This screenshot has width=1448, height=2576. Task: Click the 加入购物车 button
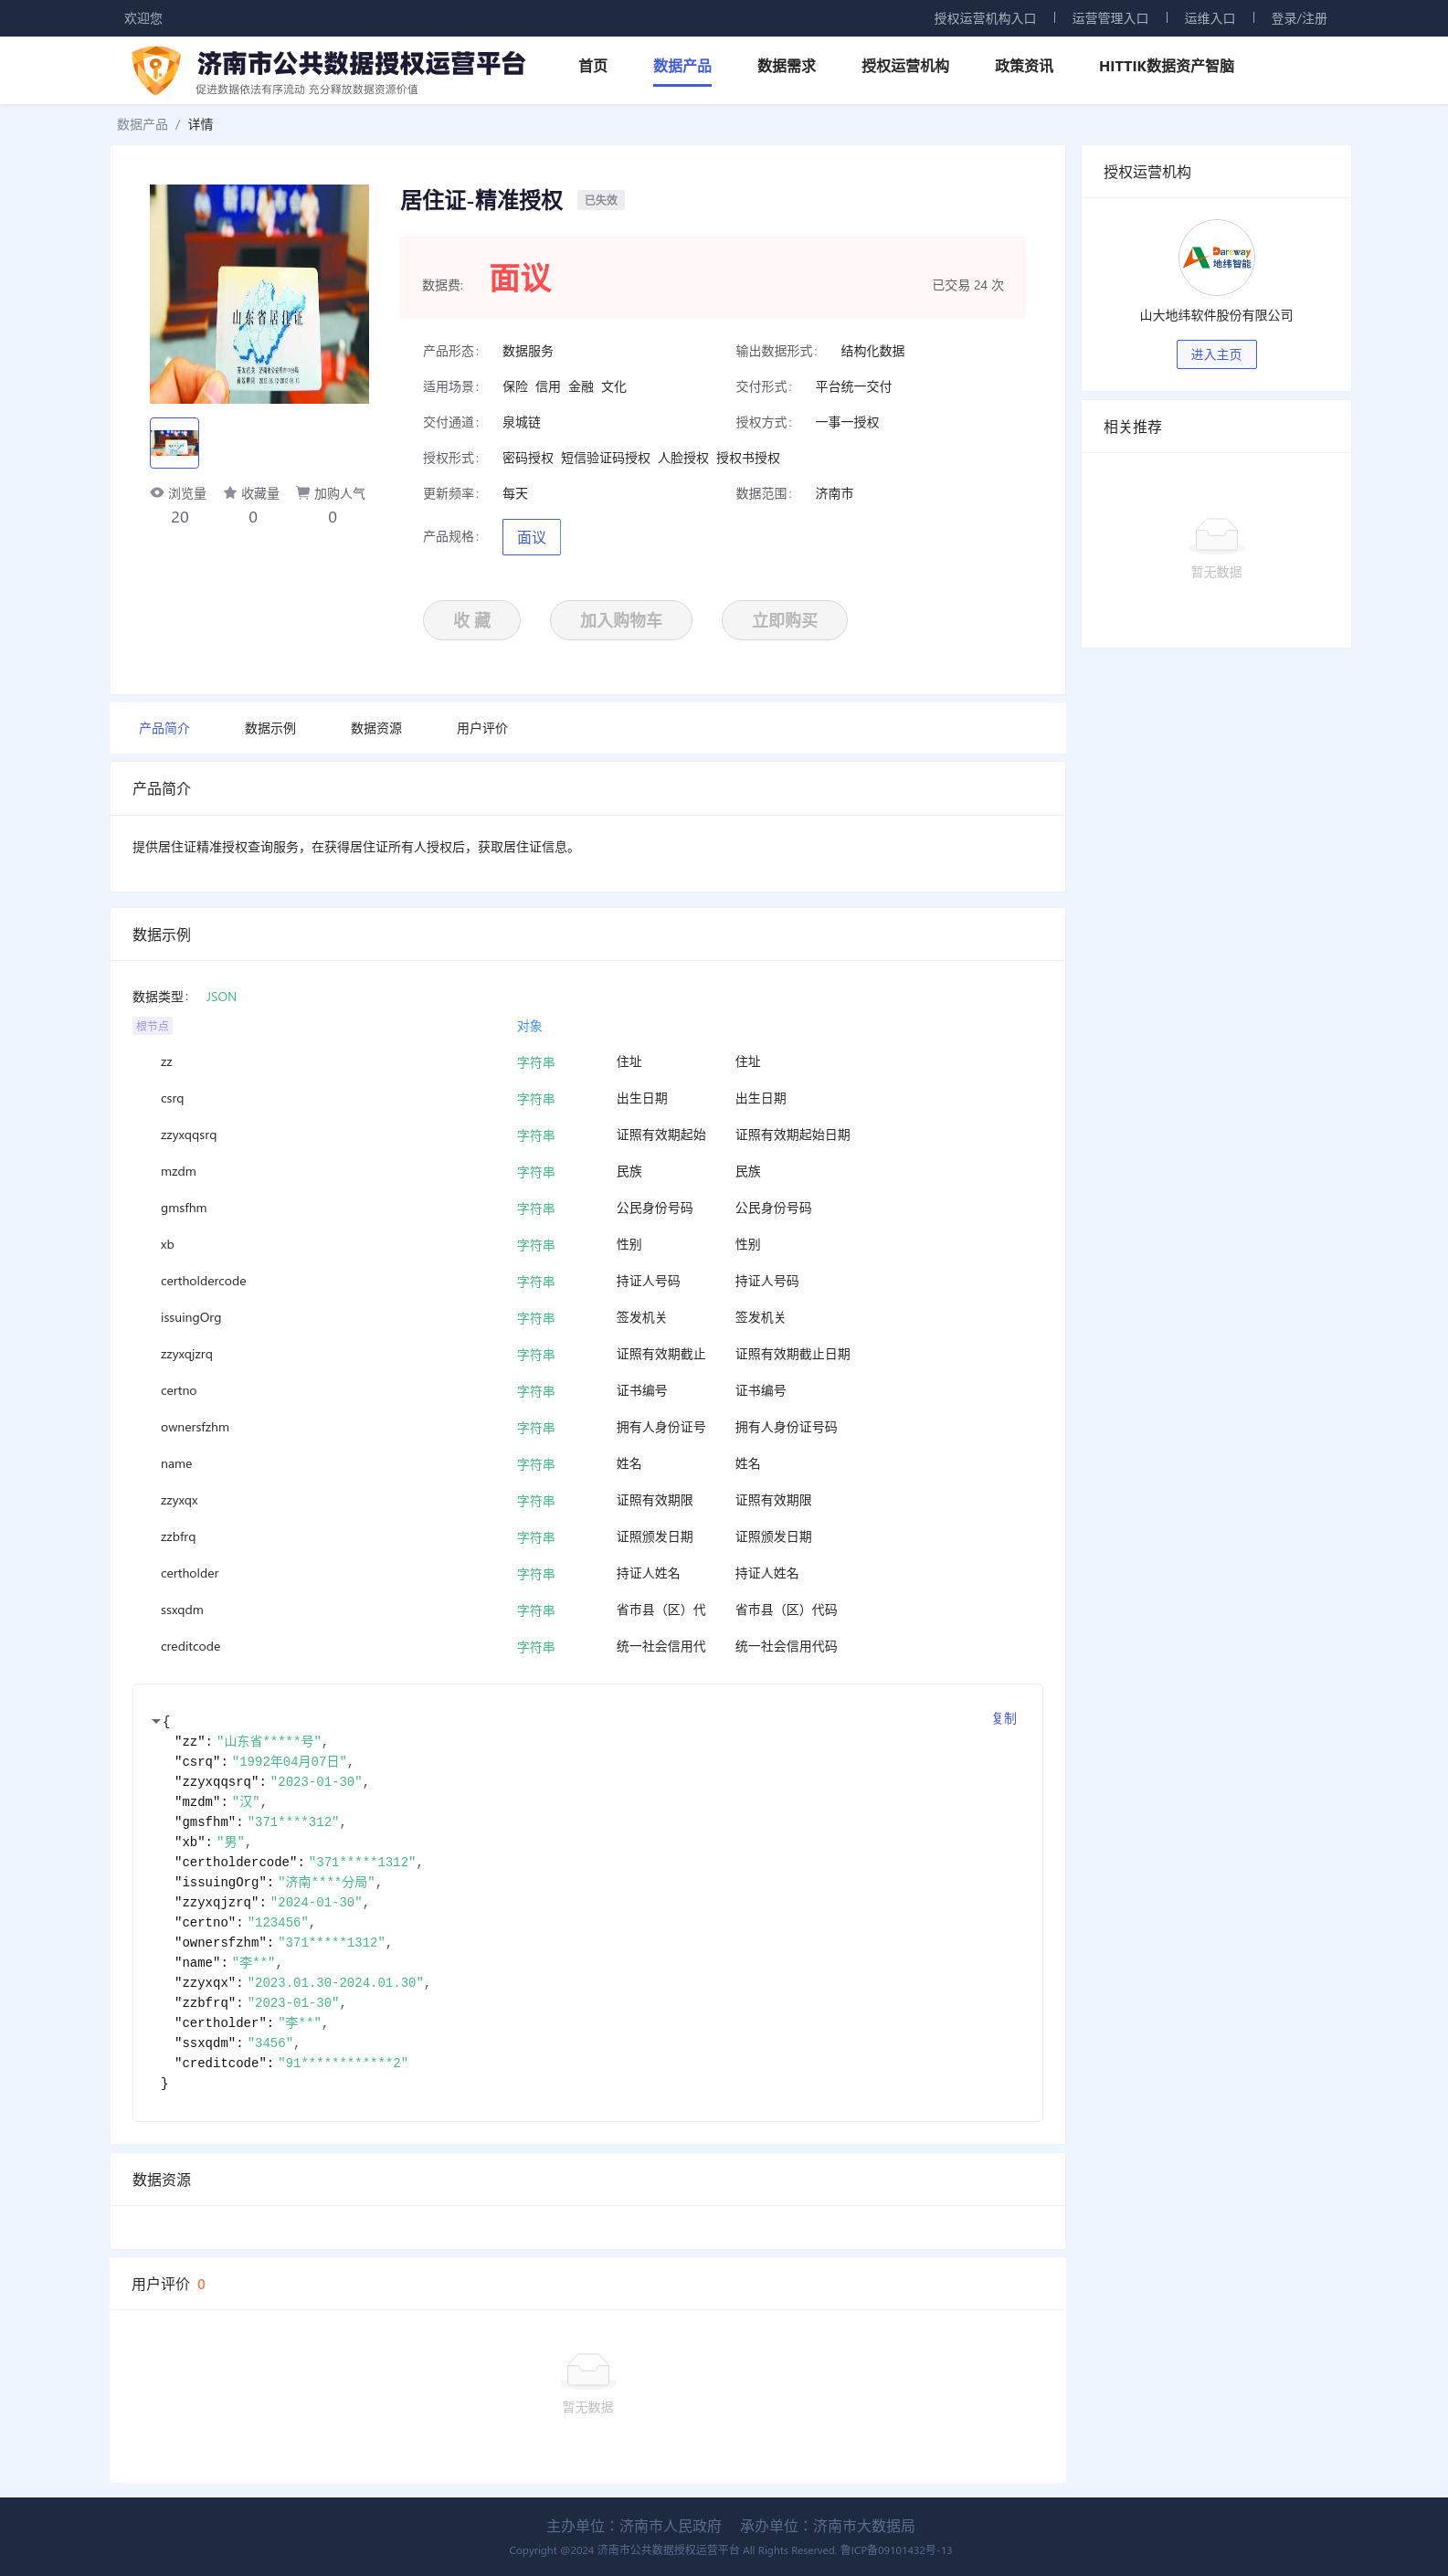point(621,620)
